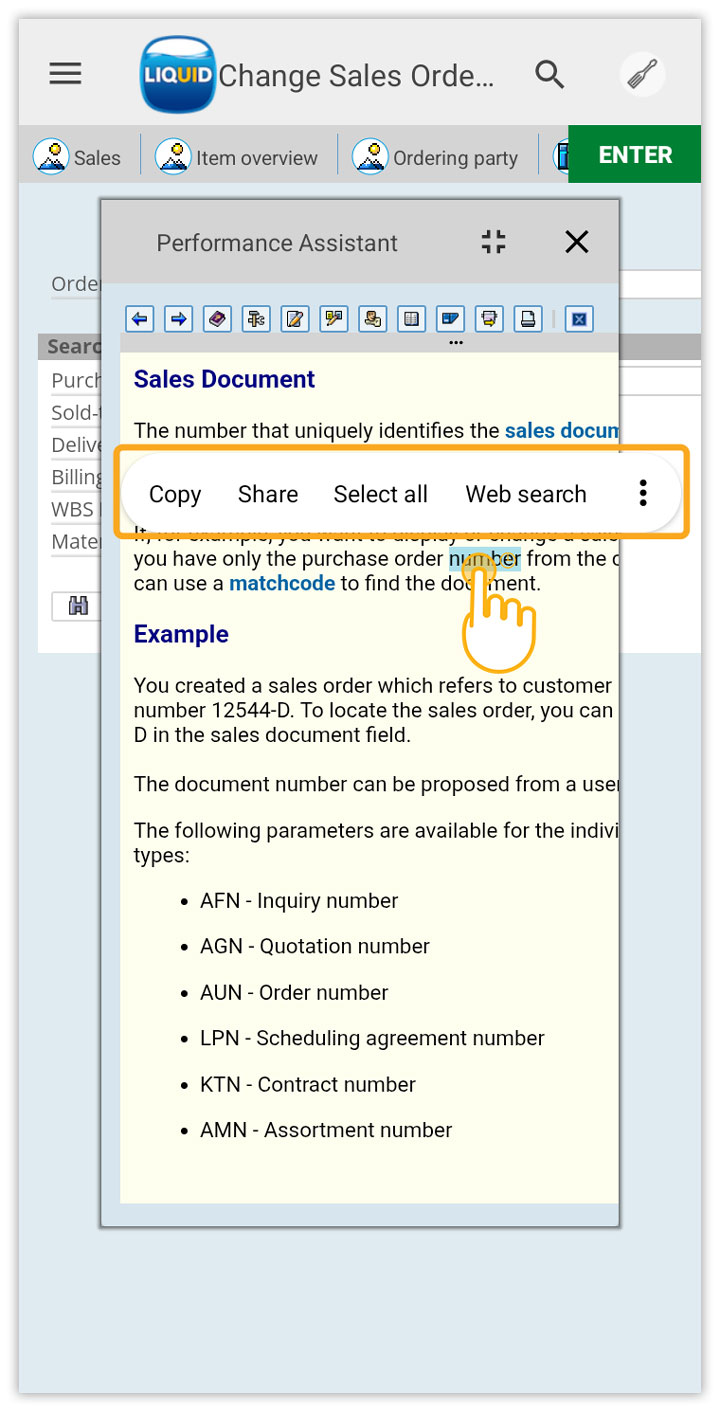The height and width of the screenshot is (1412, 720).
Task: Click the green ENTER button
Action: coord(635,155)
